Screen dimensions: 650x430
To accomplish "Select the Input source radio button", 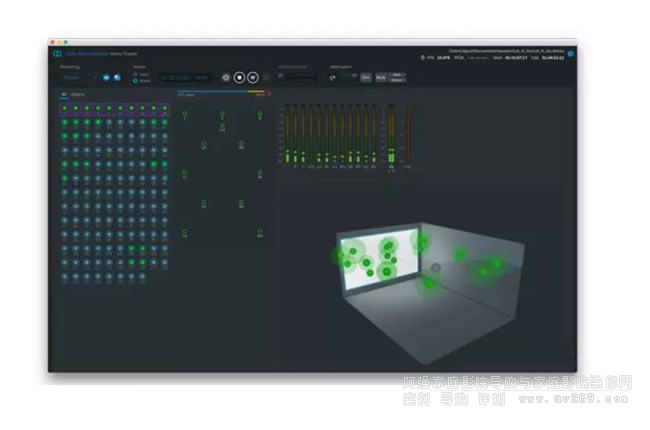I will (136, 73).
